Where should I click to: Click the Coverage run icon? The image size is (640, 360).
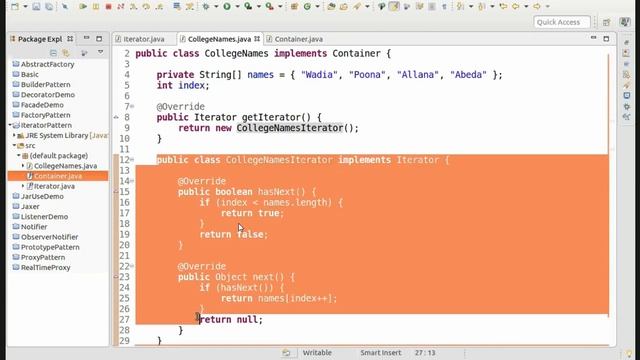tap(248, 6)
